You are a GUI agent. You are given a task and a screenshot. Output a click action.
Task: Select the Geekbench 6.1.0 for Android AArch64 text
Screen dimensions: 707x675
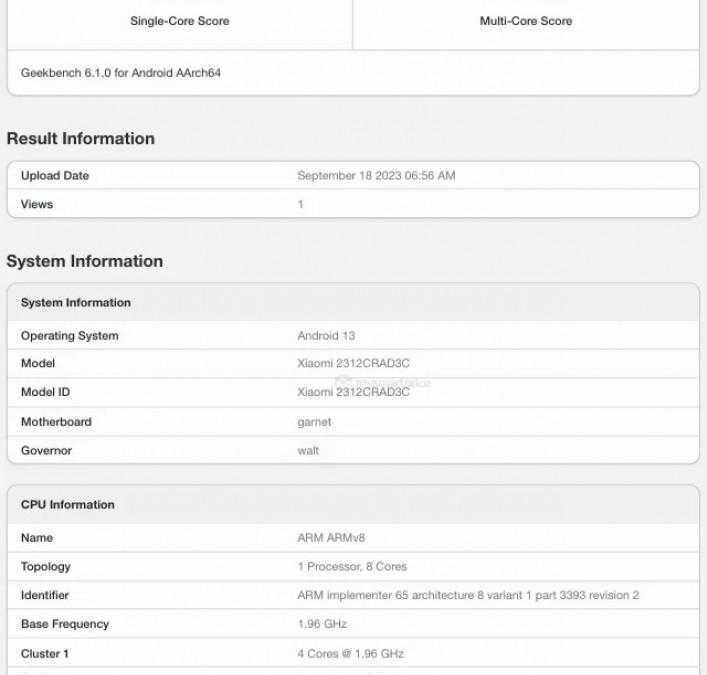(121, 73)
